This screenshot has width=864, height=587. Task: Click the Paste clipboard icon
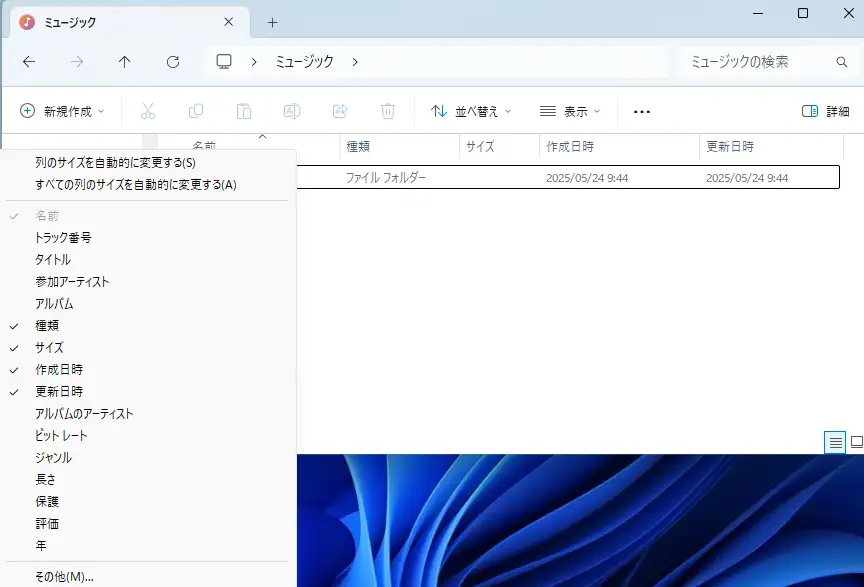coord(244,111)
